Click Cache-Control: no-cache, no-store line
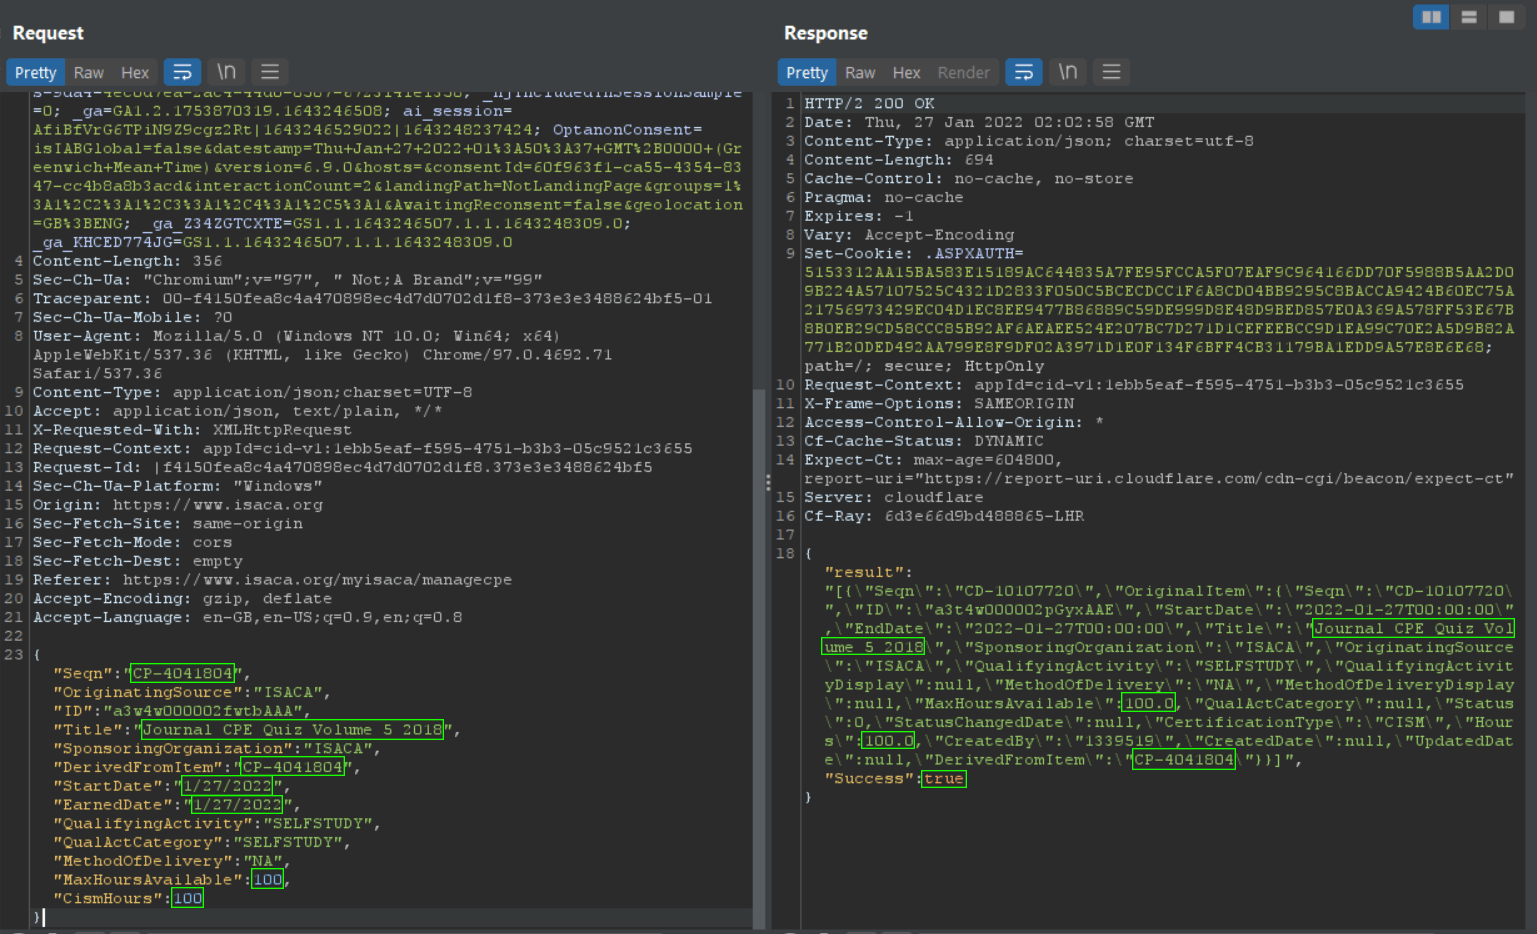Image resolution: width=1537 pixels, height=934 pixels. click(969, 178)
